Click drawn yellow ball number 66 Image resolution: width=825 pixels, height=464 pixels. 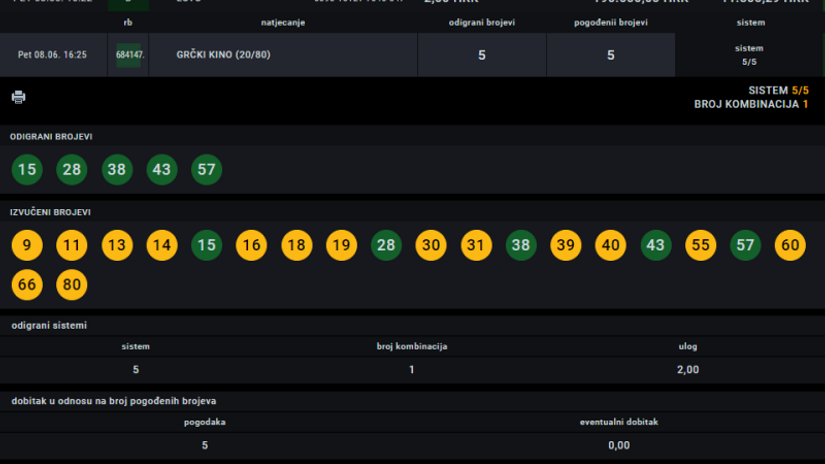[x=27, y=285]
